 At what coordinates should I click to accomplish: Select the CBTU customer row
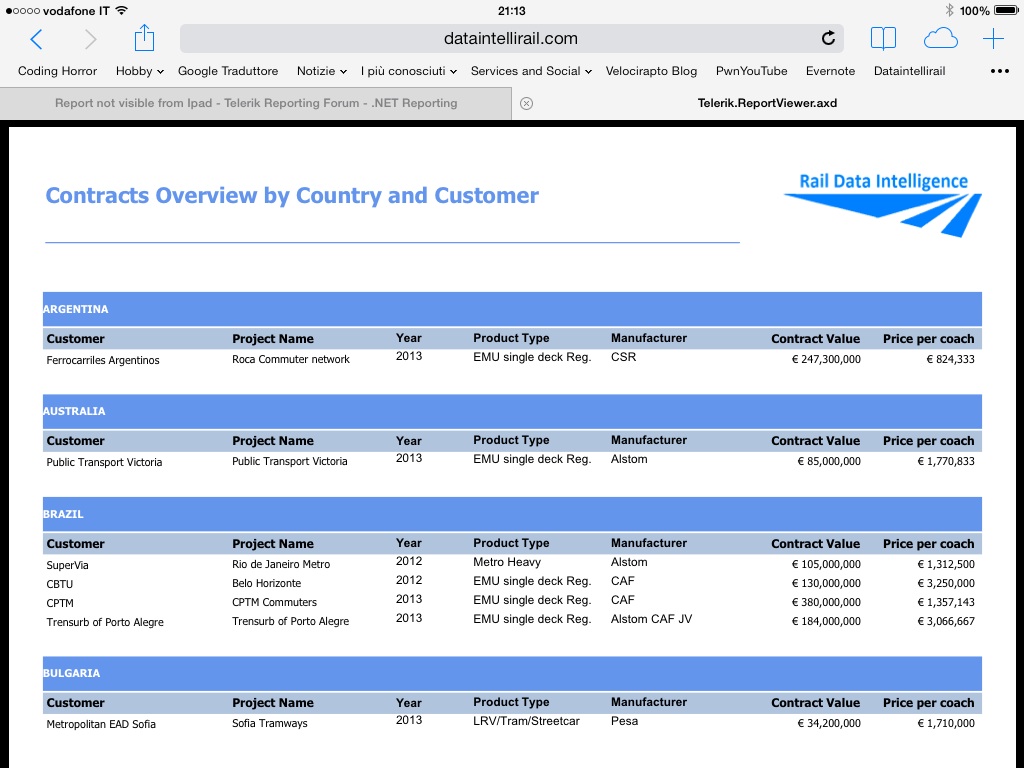(59, 584)
